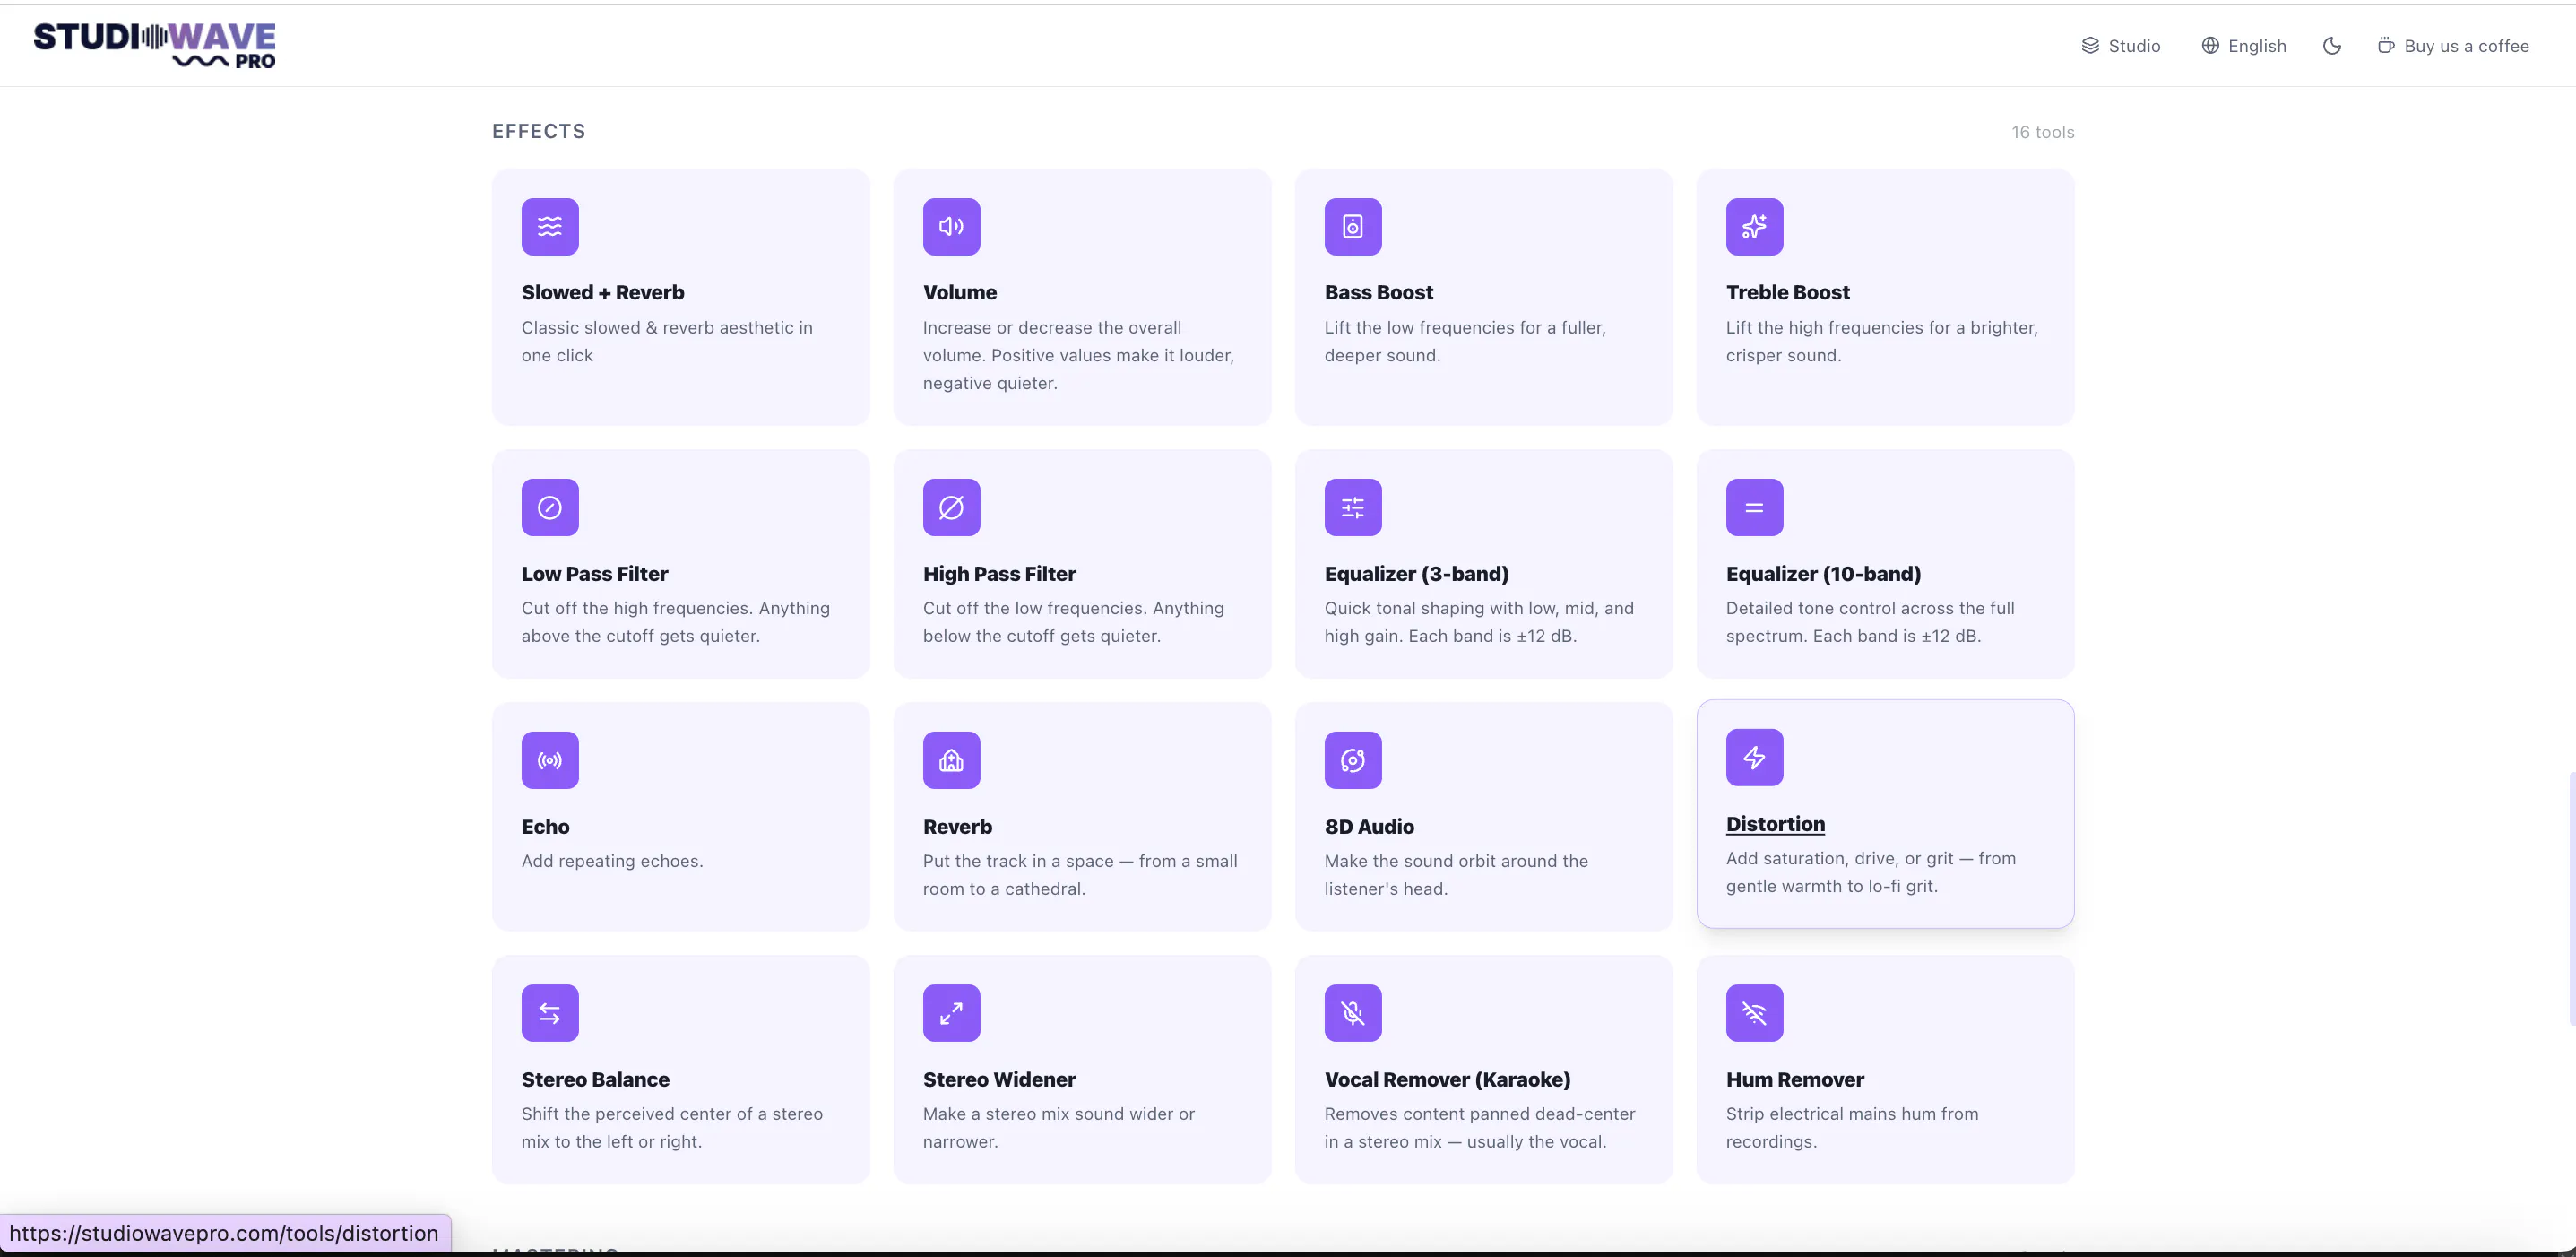2576x1257 pixels.
Task: Open the Bass Boost tool title
Action: click(x=1379, y=293)
